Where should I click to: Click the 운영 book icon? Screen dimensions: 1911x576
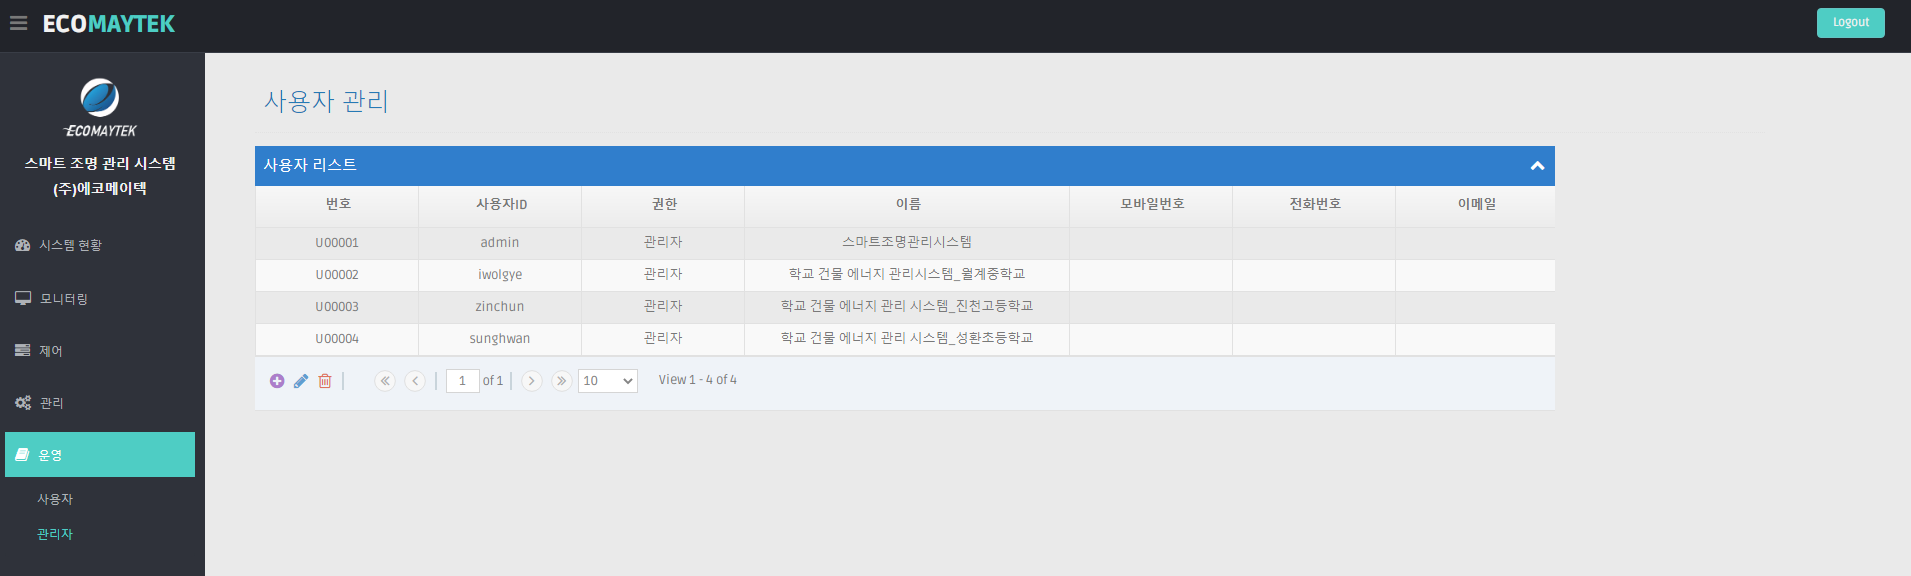pos(22,455)
